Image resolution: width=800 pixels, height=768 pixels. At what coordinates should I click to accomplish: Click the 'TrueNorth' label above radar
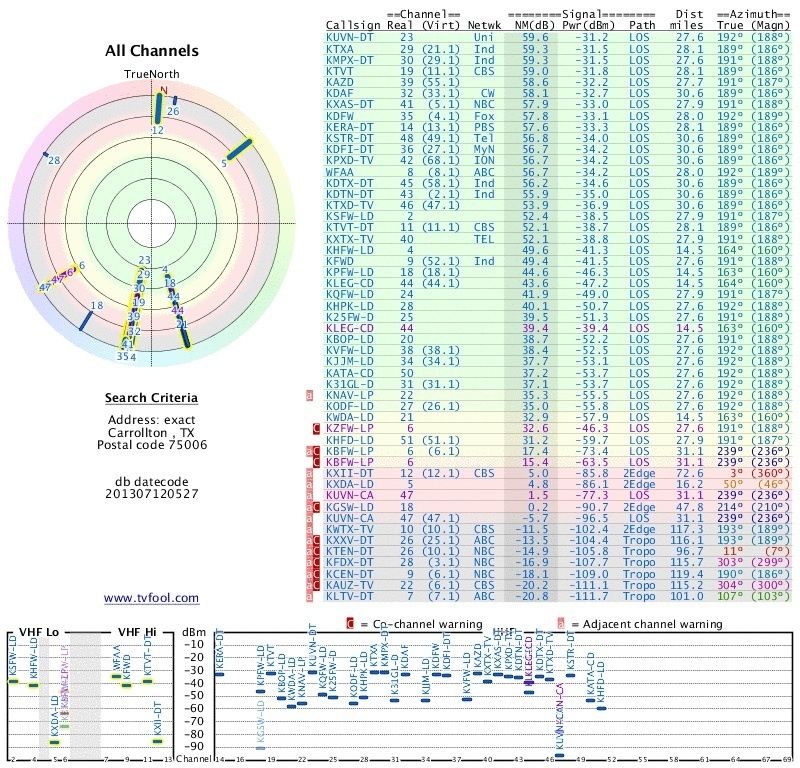tap(152, 75)
